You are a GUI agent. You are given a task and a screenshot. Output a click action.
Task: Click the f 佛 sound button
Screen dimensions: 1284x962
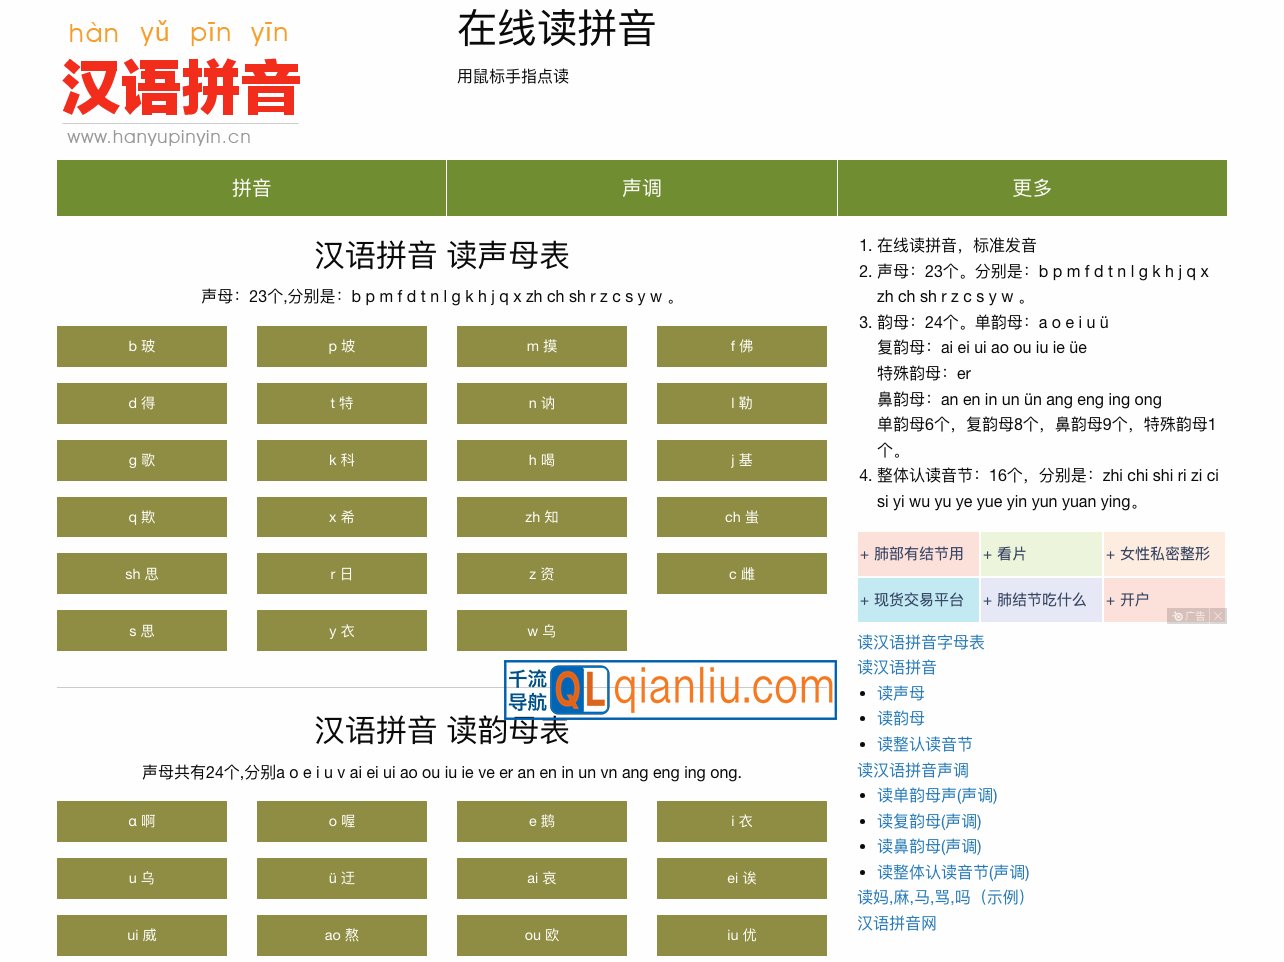(741, 346)
